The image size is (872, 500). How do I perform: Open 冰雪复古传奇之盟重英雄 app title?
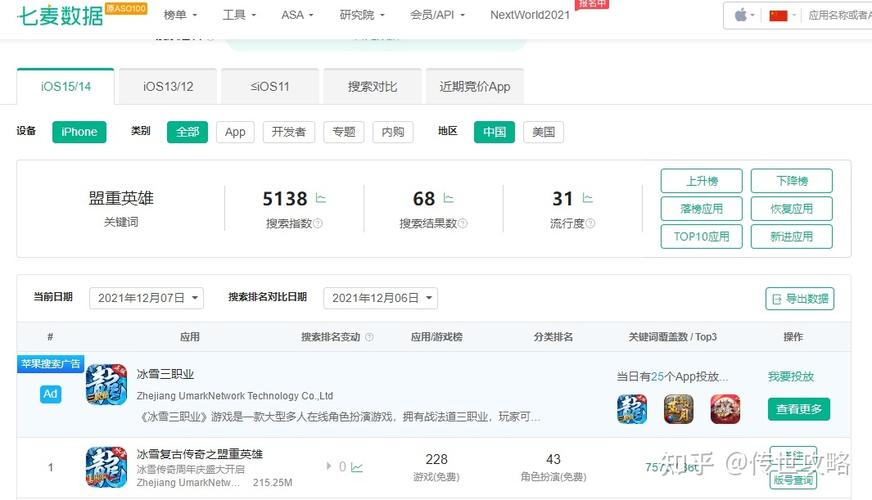200,454
